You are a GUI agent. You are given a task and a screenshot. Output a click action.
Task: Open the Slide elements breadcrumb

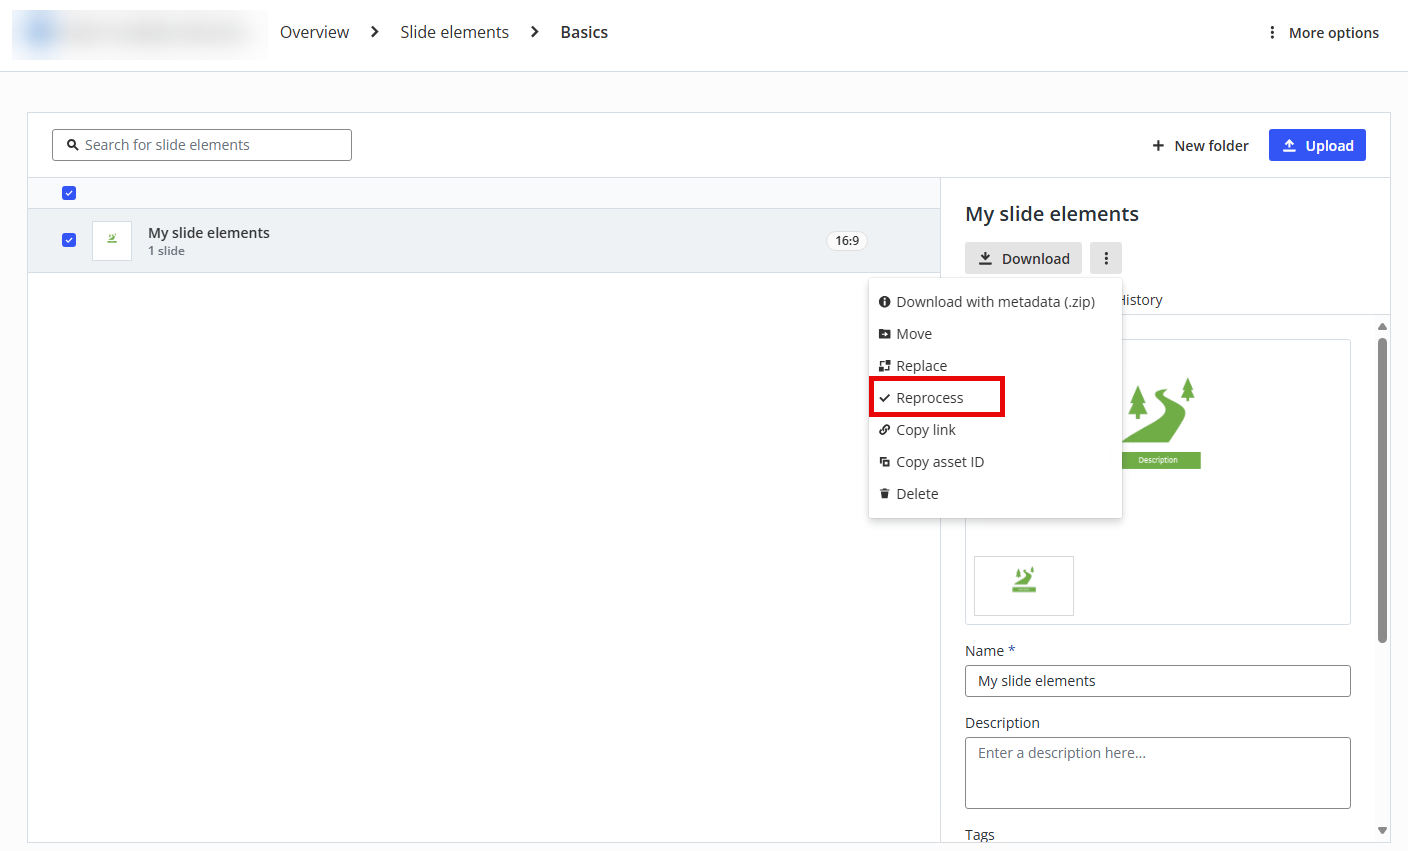click(454, 32)
